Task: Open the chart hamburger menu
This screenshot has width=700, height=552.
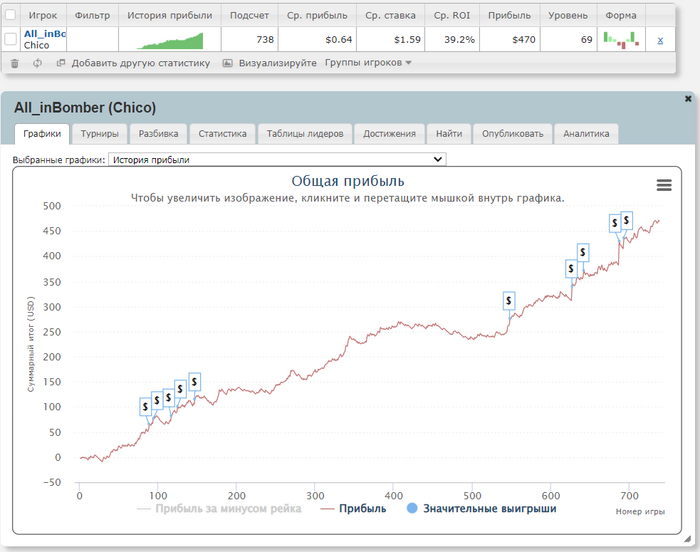Action: [x=664, y=185]
